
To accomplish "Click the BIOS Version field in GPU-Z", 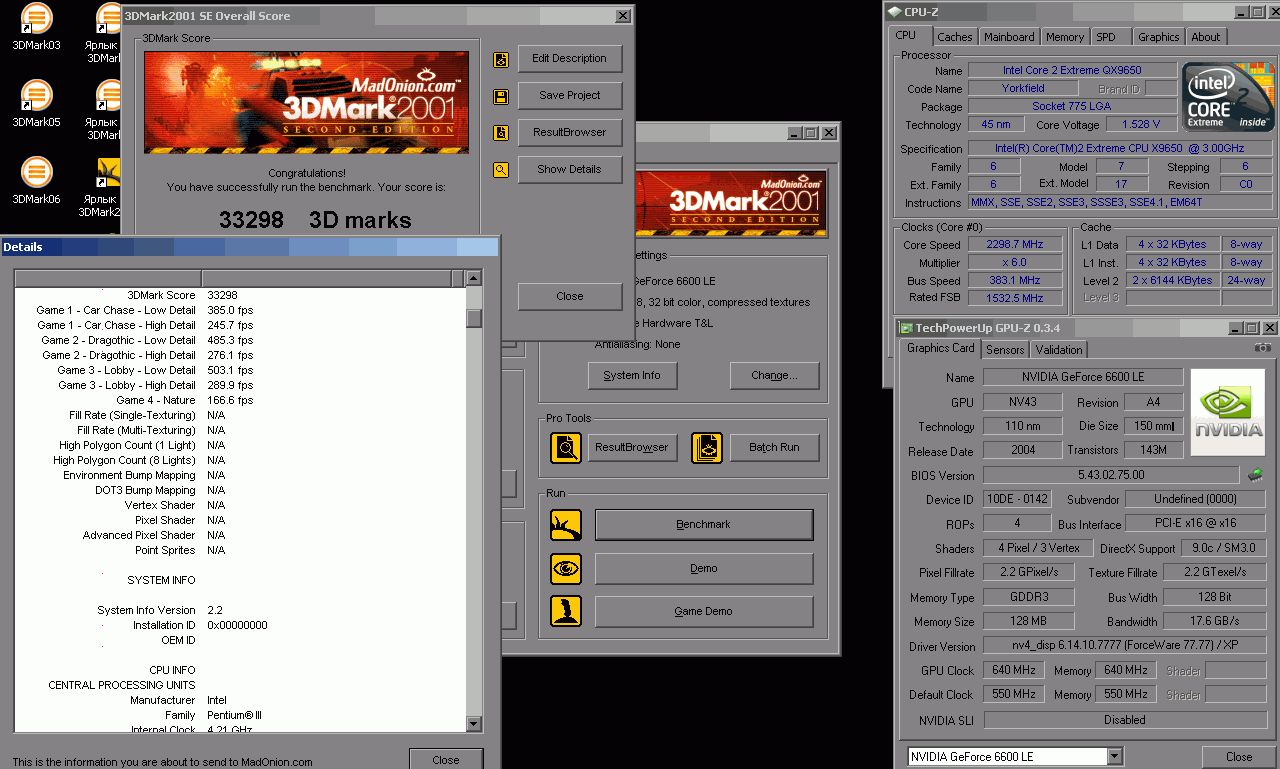I will click(x=1110, y=476).
